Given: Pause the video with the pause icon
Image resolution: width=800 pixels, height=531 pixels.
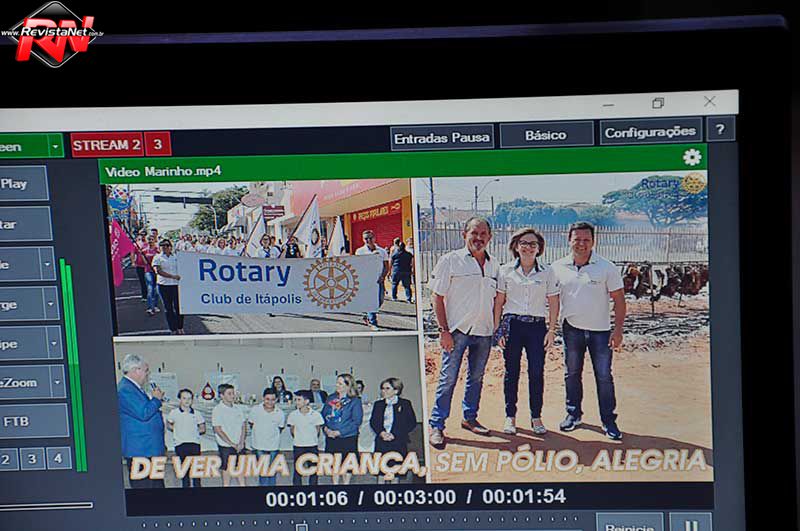Looking at the screenshot, I should (689, 523).
